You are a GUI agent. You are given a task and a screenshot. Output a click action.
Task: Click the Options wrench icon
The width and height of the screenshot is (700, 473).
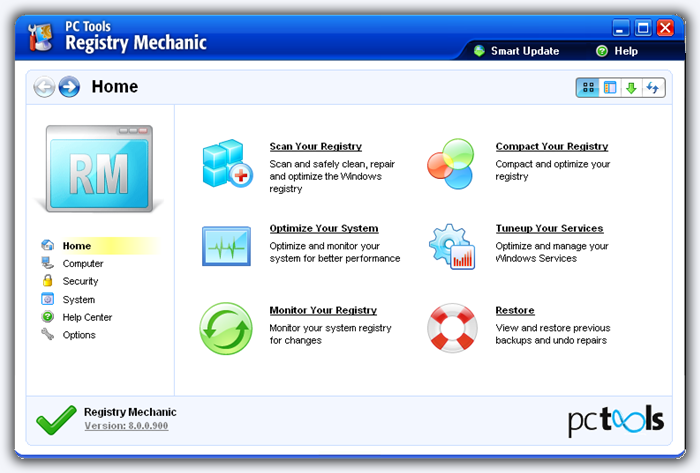tap(48, 334)
